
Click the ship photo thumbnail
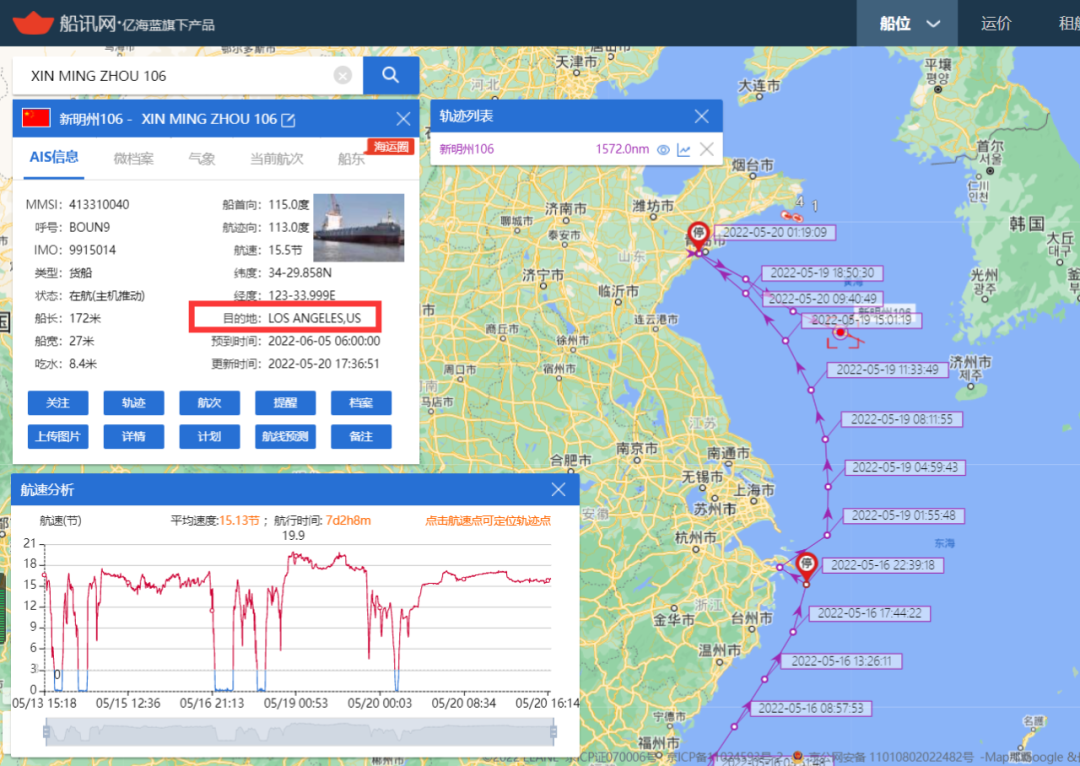pos(358,228)
